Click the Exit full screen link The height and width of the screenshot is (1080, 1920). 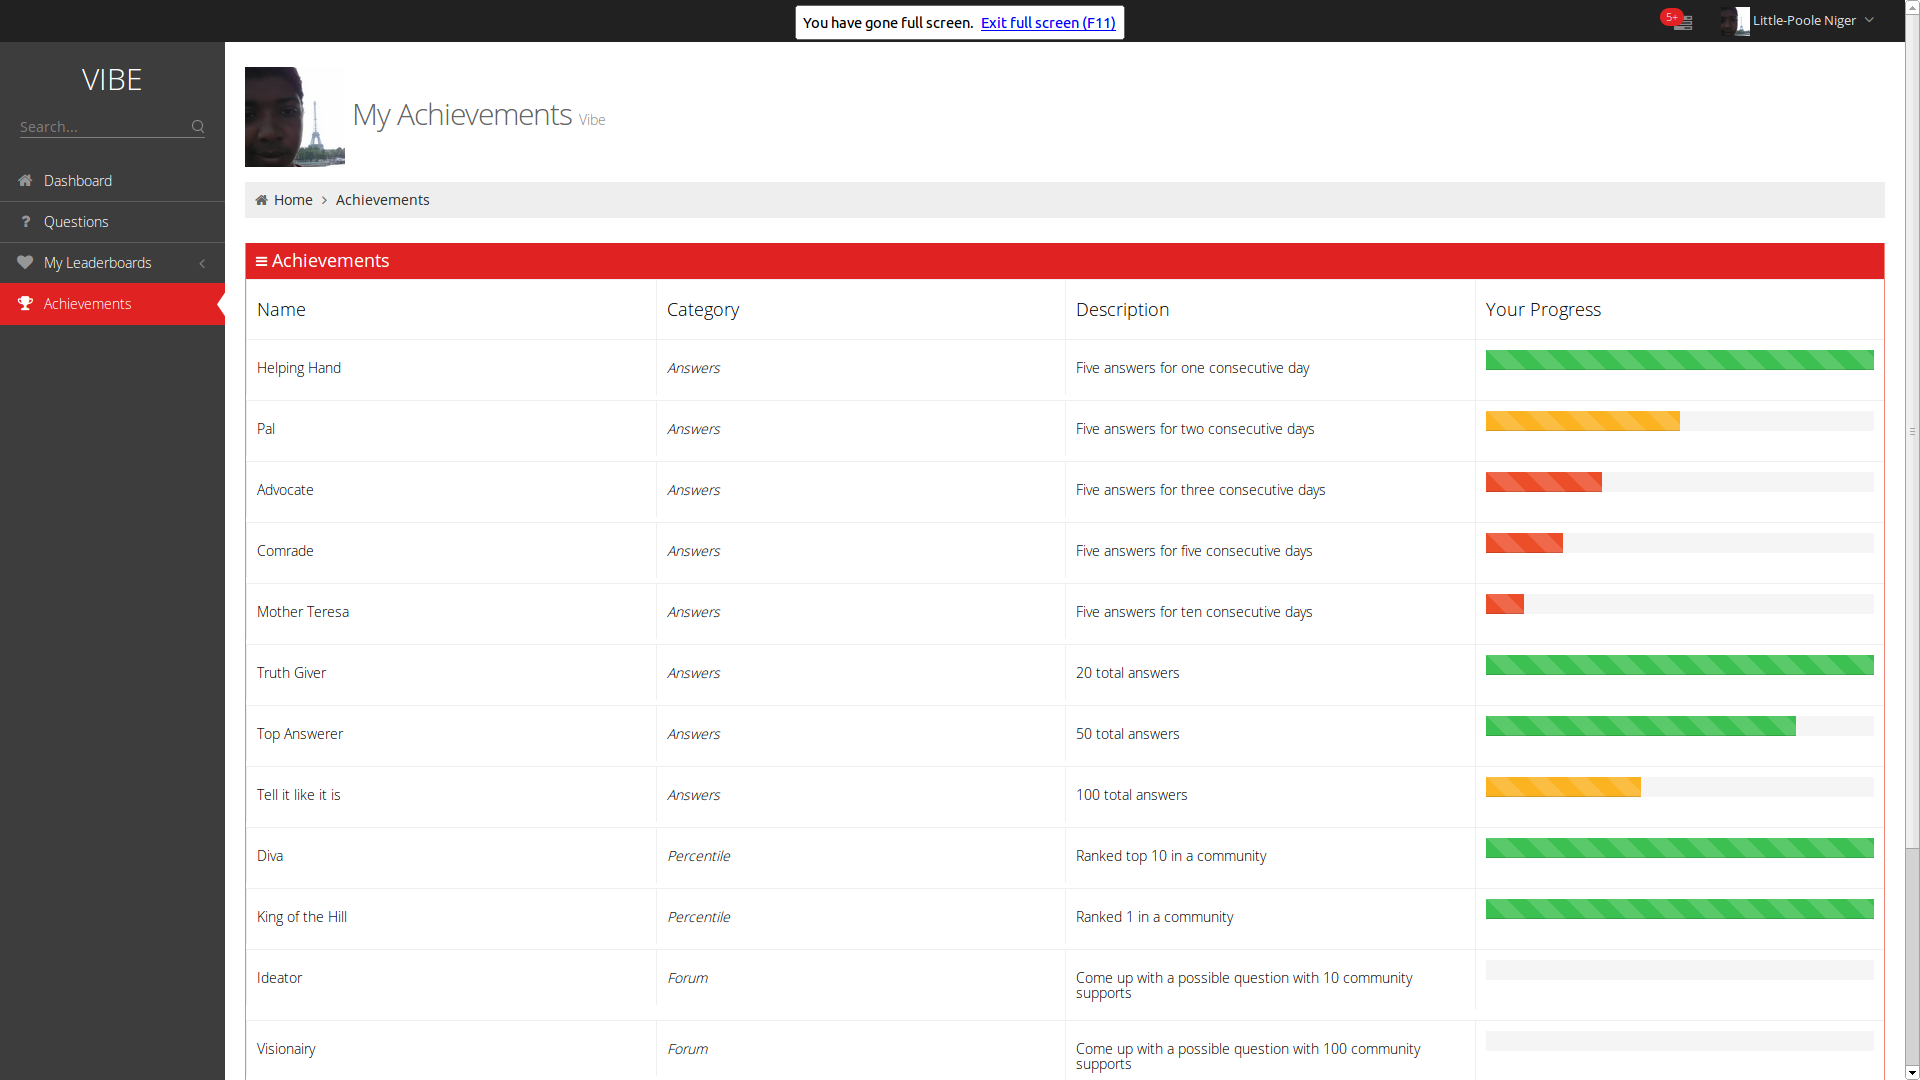[1047, 23]
